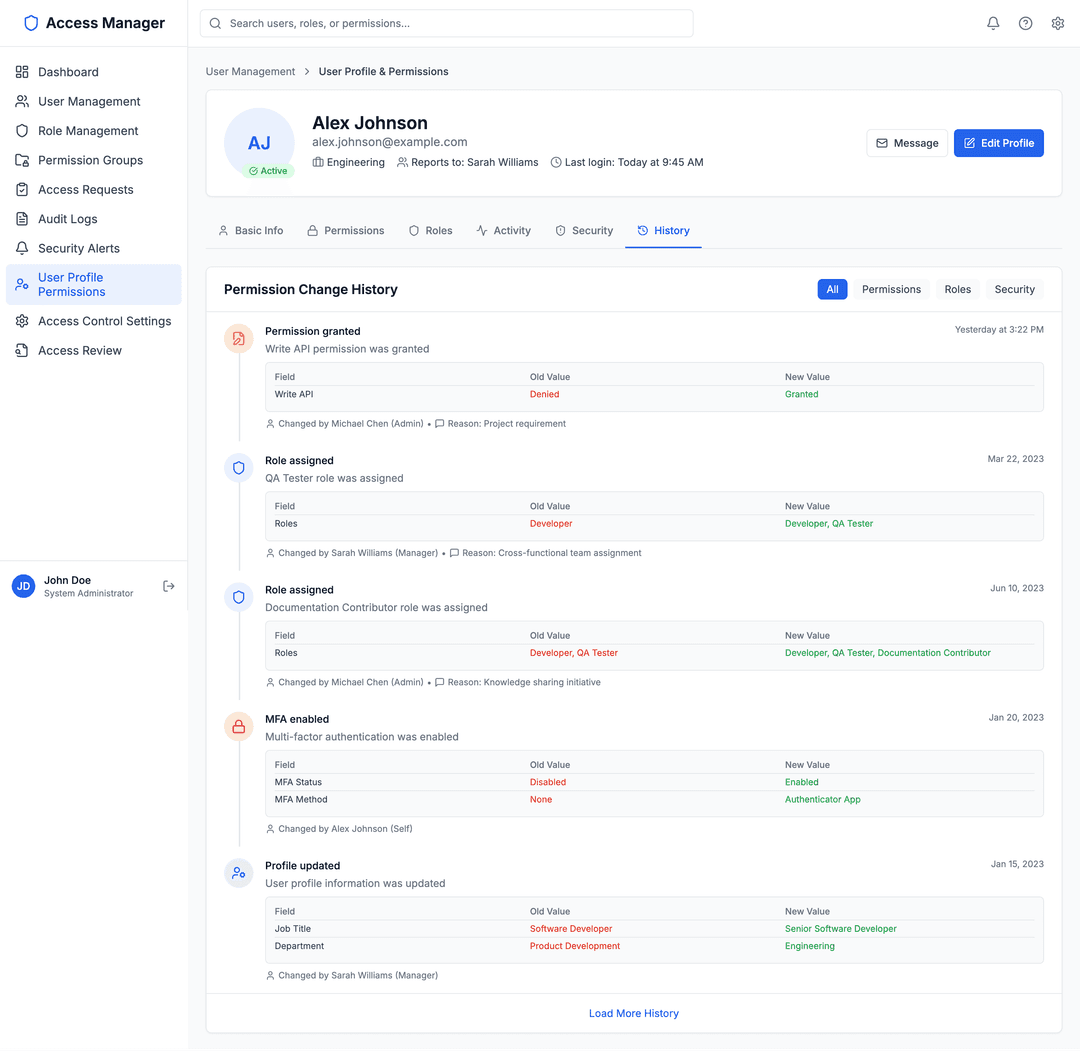Click Load More History
Screen dimensions: 1080x1051
coord(633,1013)
